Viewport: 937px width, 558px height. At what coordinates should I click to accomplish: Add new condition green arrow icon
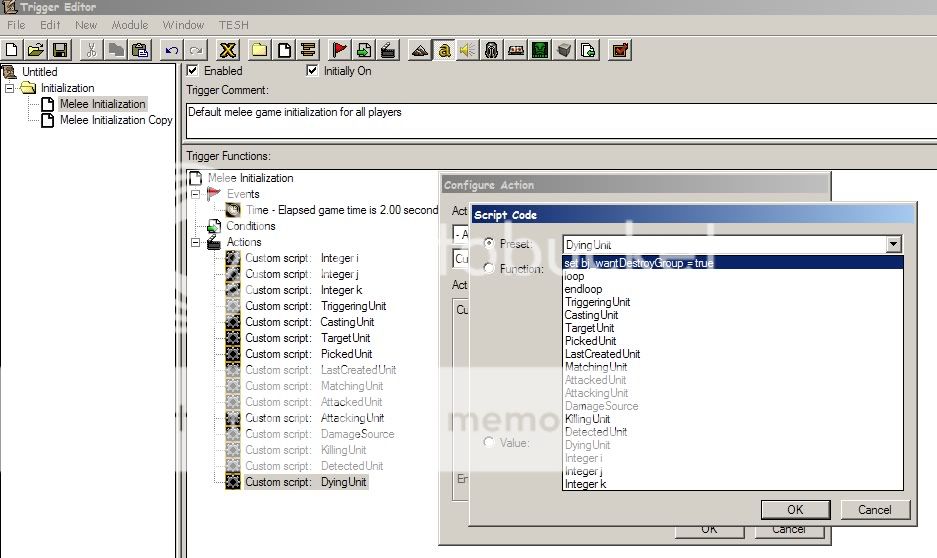pos(364,50)
